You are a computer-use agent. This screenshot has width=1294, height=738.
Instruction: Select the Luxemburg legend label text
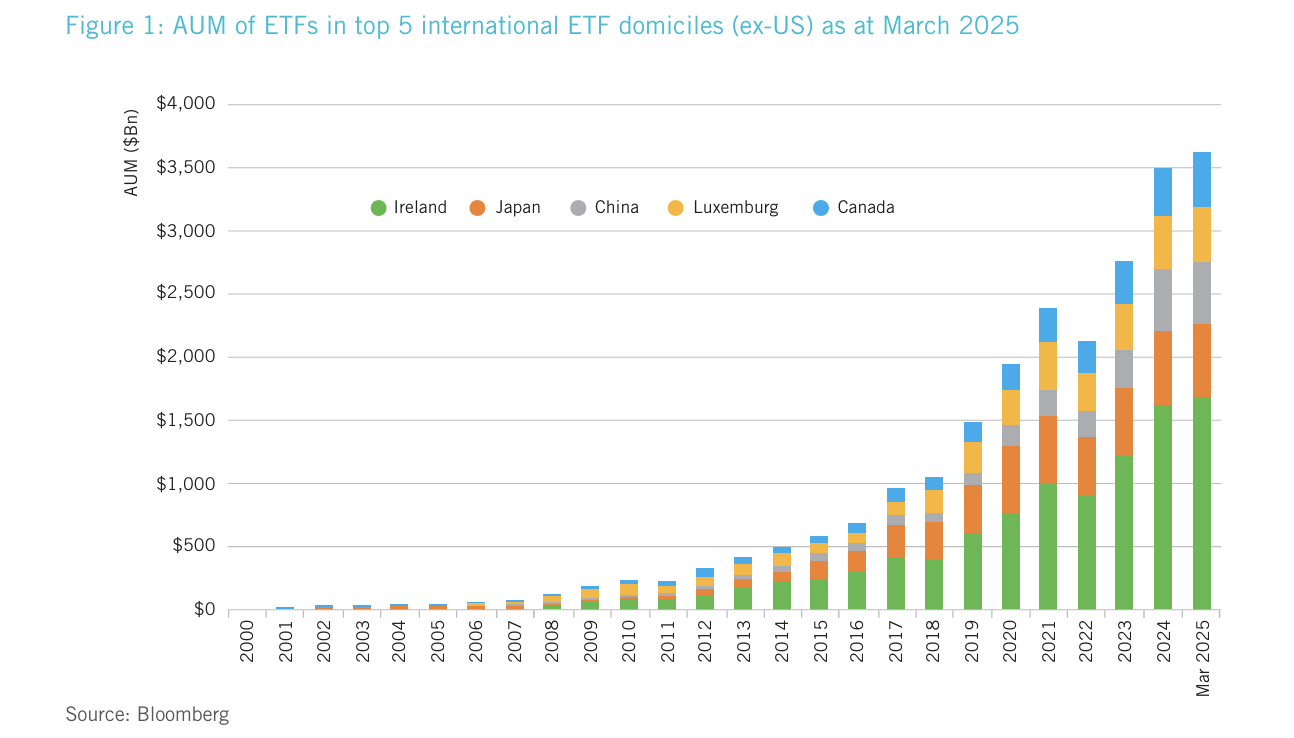click(x=735, y=208)
